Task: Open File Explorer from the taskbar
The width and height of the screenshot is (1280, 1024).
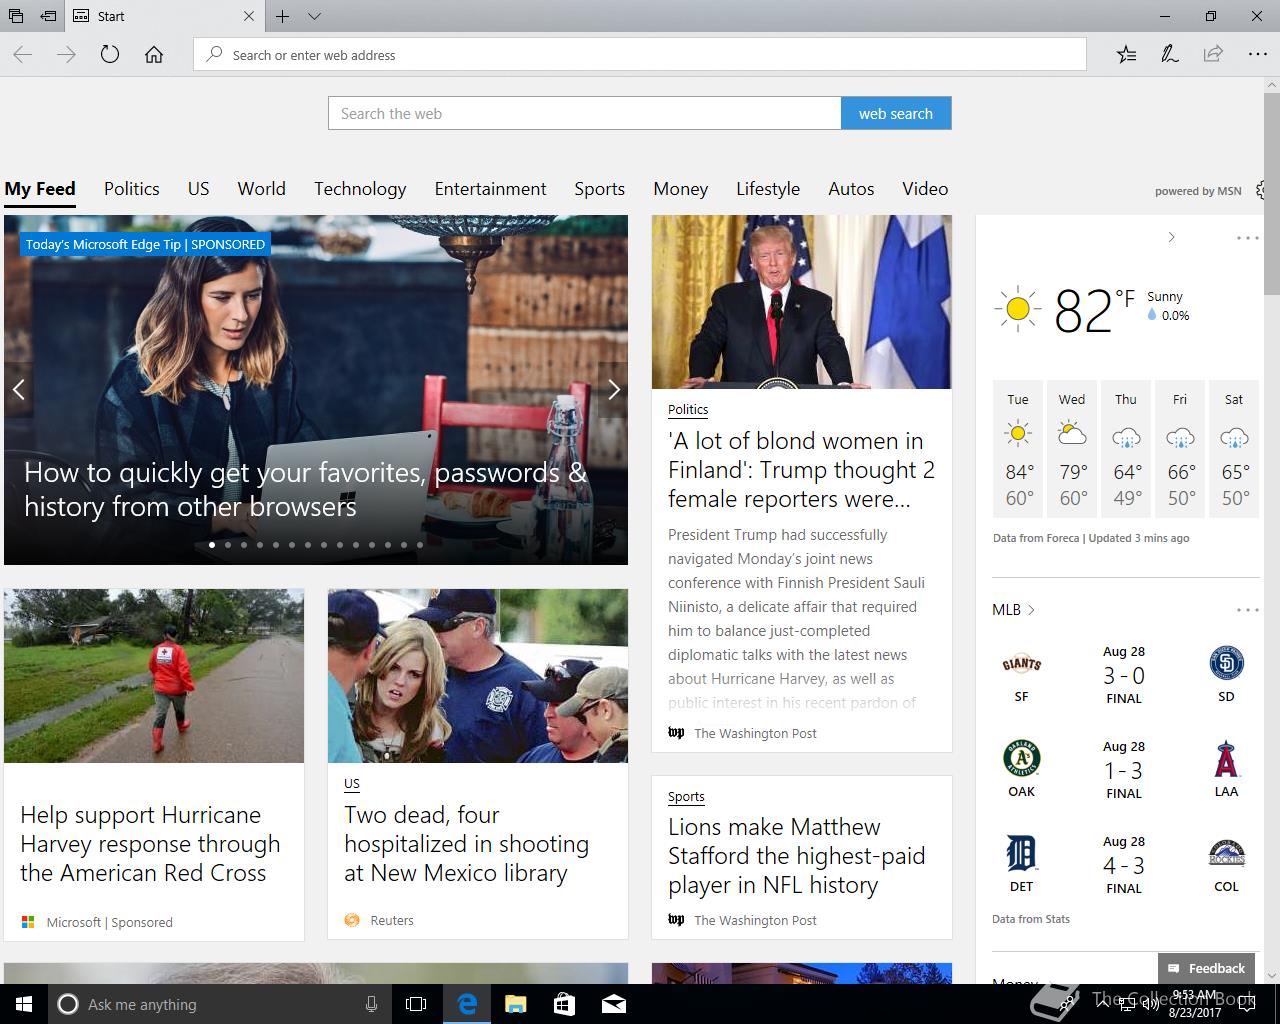Action: [x=515, y=1004]
